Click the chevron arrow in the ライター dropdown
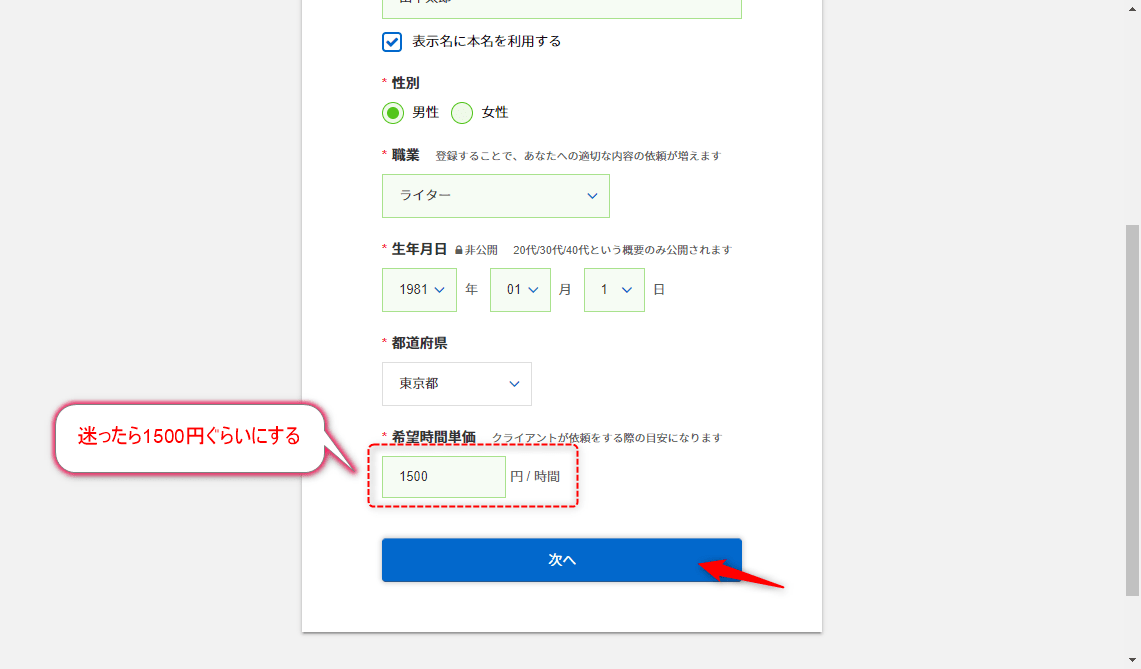The height and width of the screenshot is (669, 1141). (592, 196)
